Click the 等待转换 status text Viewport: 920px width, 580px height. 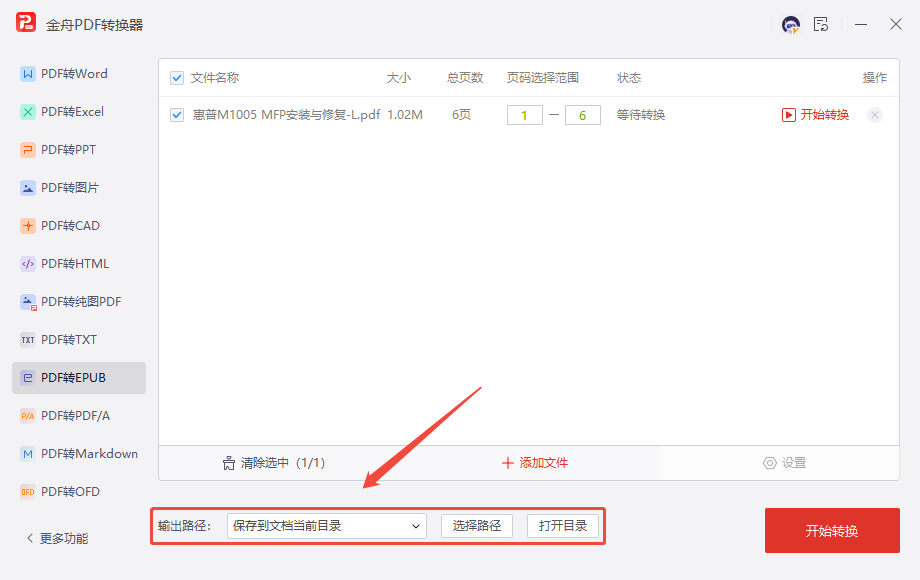click(x=641, y=115)
